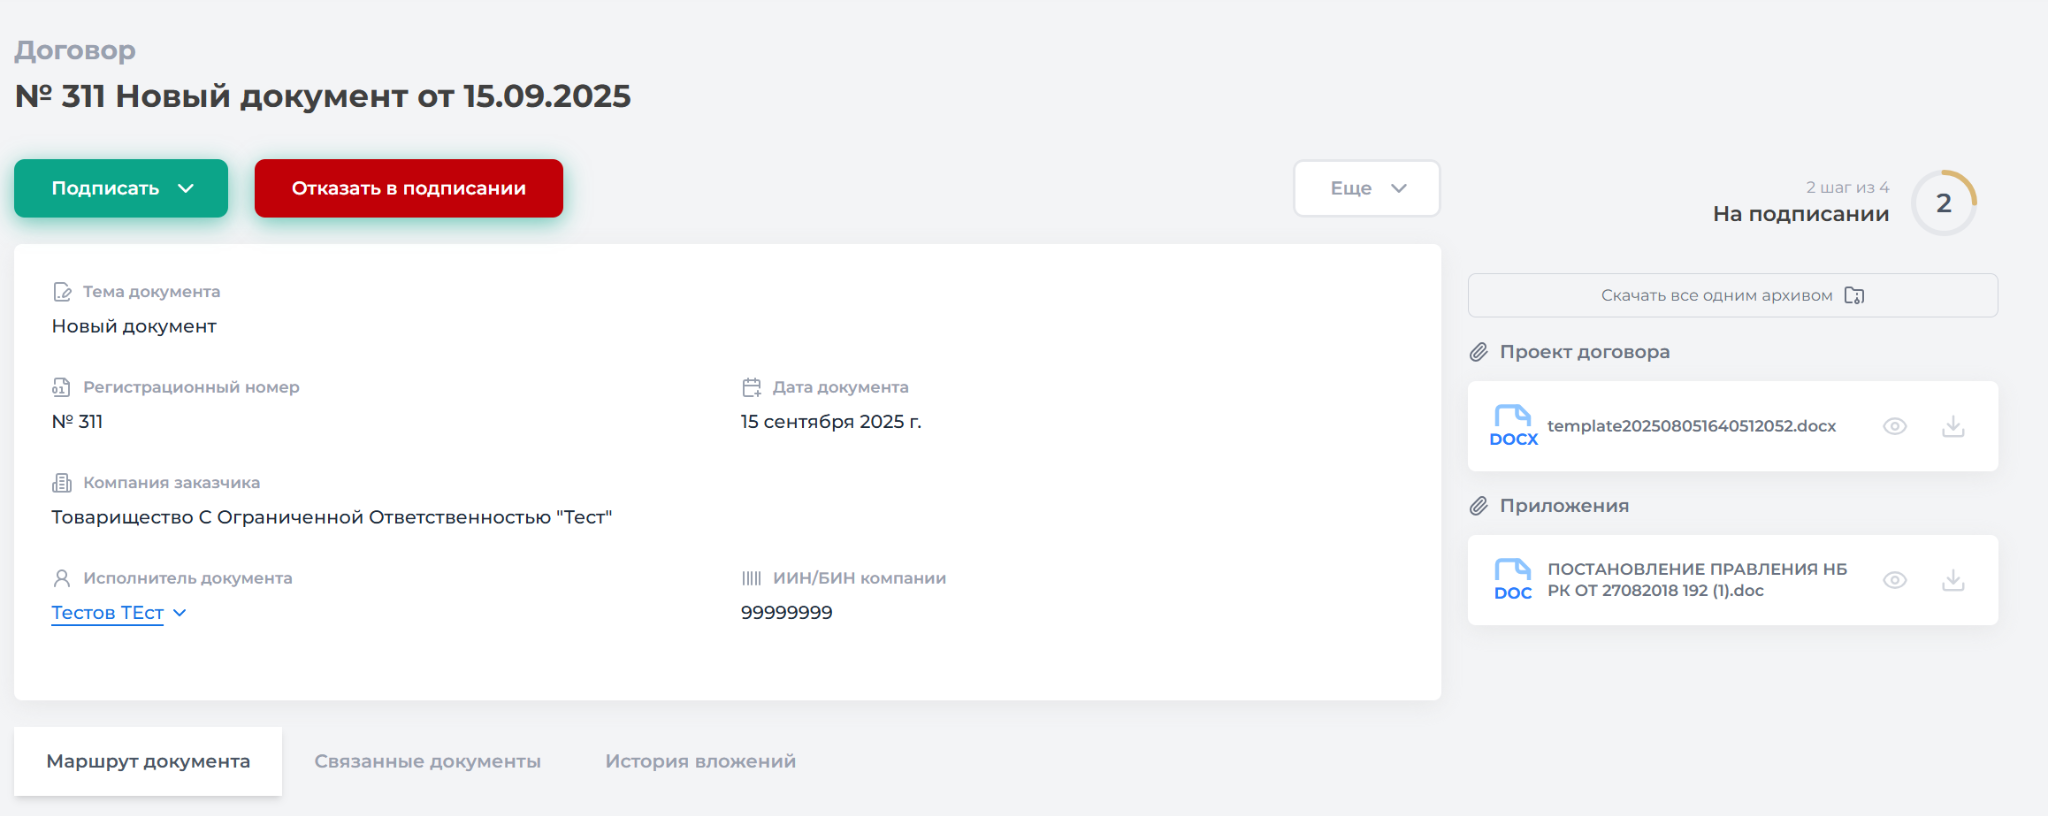
Task: Click the Тема документа edit icon
Action: point(62,292)
